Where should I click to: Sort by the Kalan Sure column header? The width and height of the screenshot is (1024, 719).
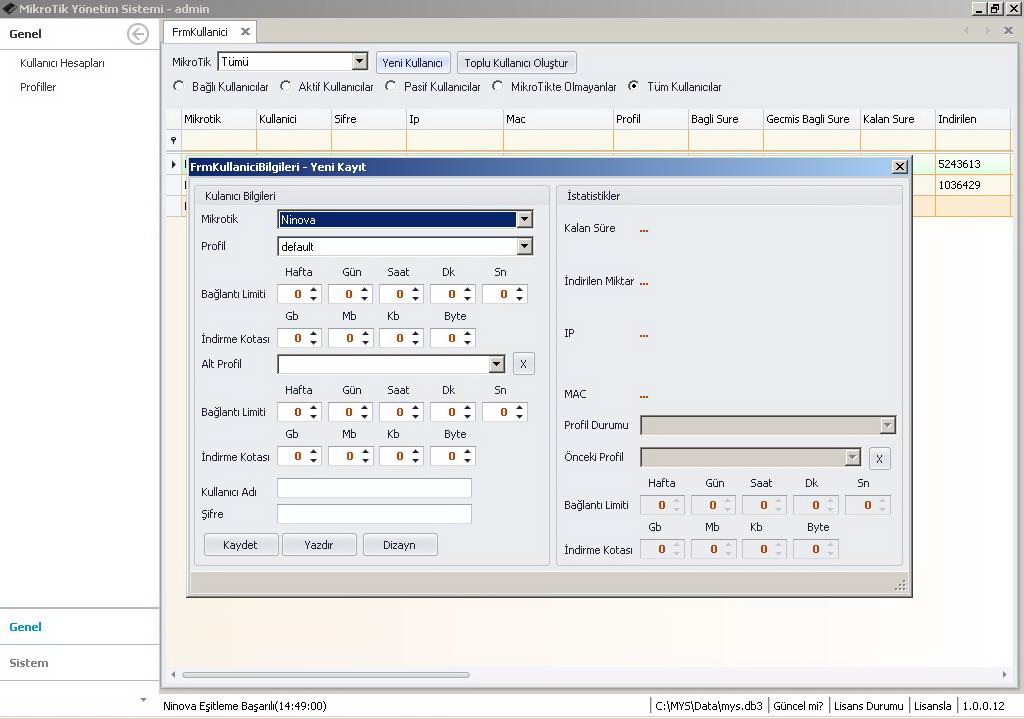[x=898, y=119]
